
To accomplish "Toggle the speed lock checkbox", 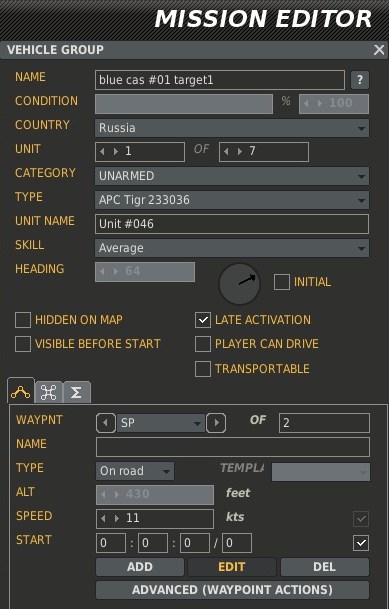I will coord(361,519).
